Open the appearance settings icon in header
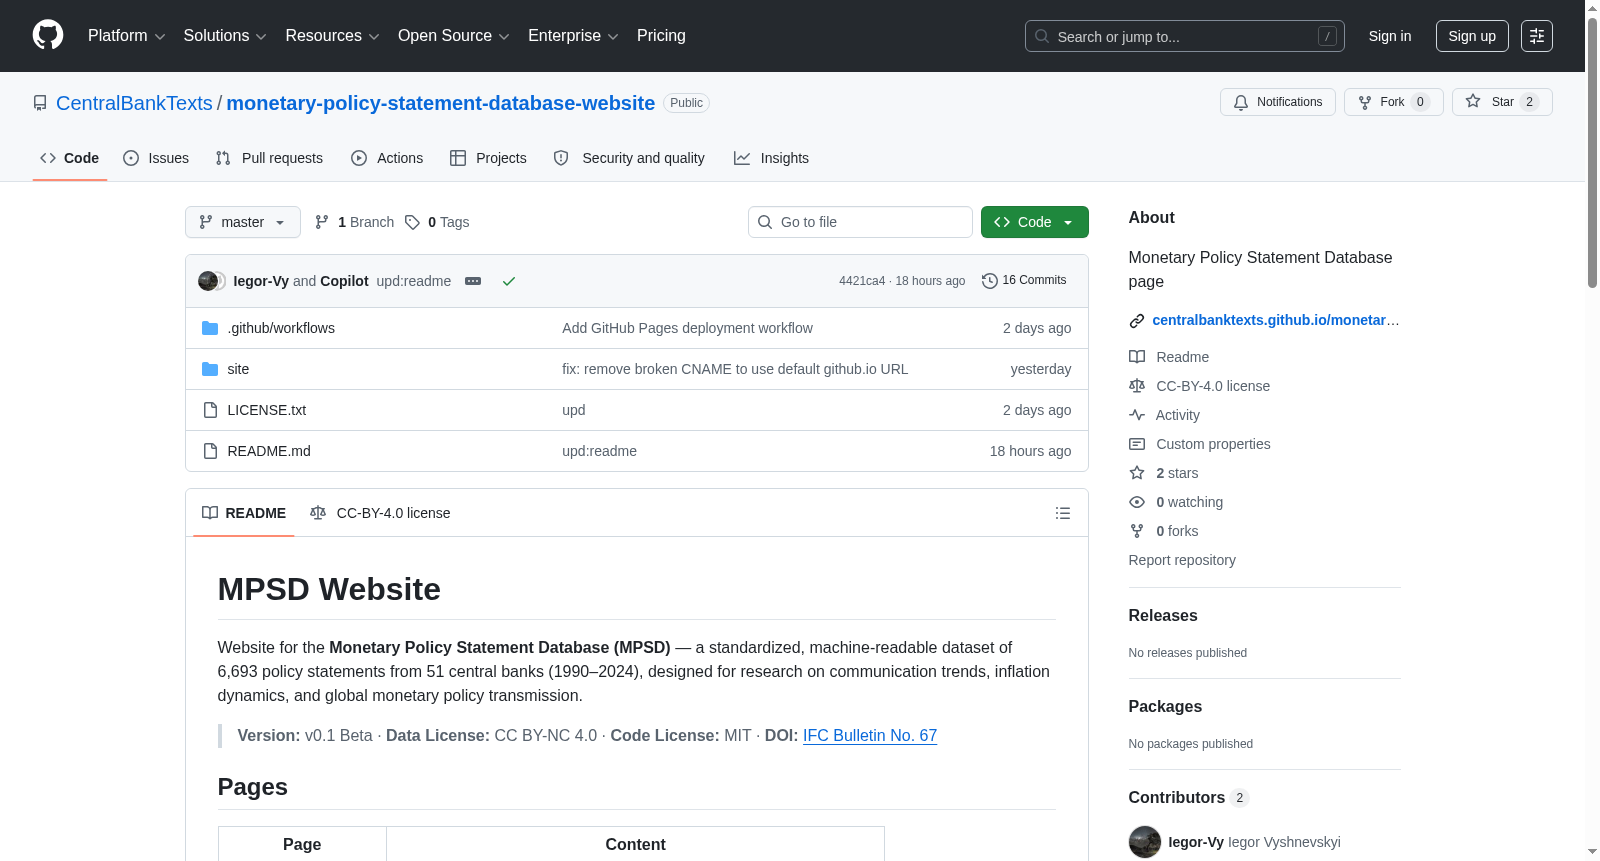Viewport: 1600px width, 861px height. tap(1537, 36)
